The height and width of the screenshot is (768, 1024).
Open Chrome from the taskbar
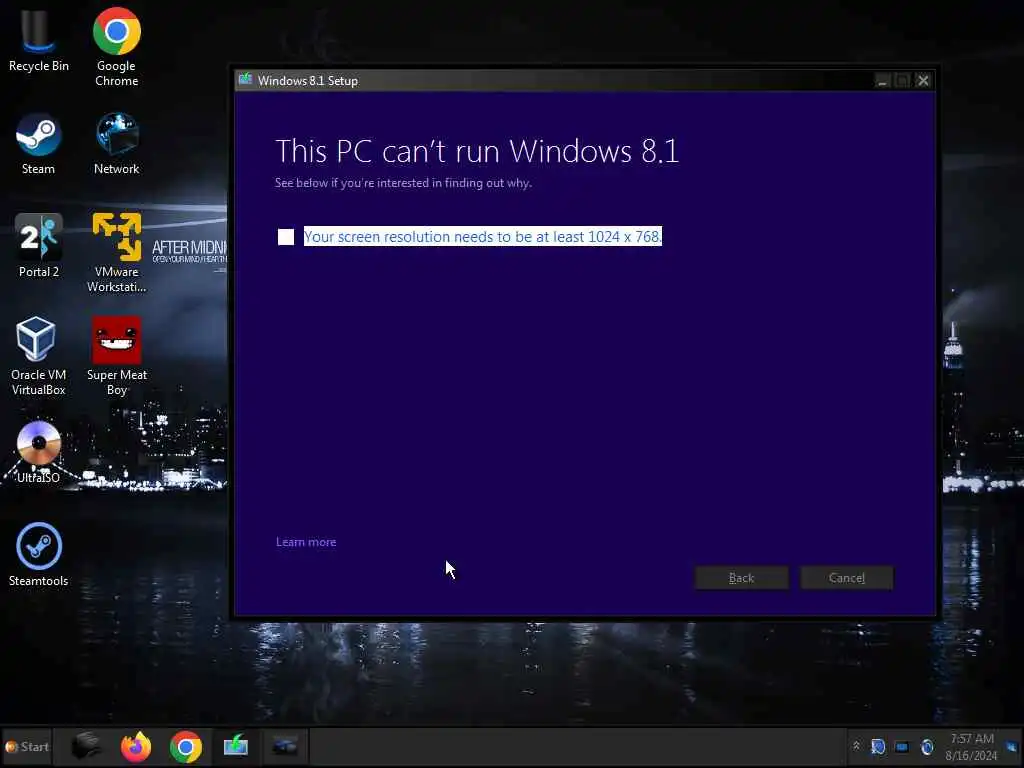click(x=185, y=746)
